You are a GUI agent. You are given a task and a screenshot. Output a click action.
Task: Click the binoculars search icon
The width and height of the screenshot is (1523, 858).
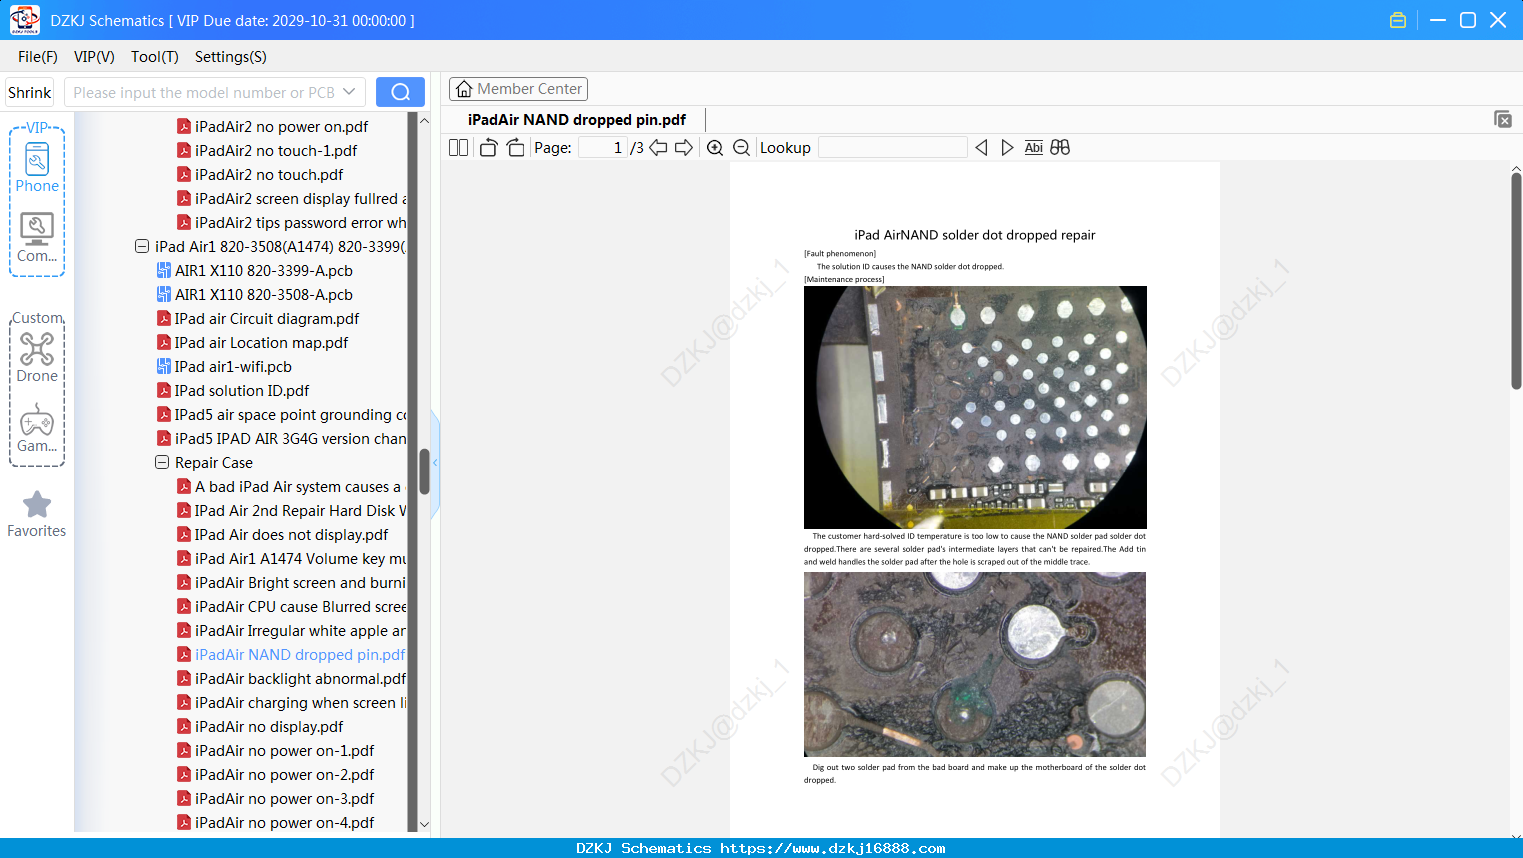tap(1060, 148)
